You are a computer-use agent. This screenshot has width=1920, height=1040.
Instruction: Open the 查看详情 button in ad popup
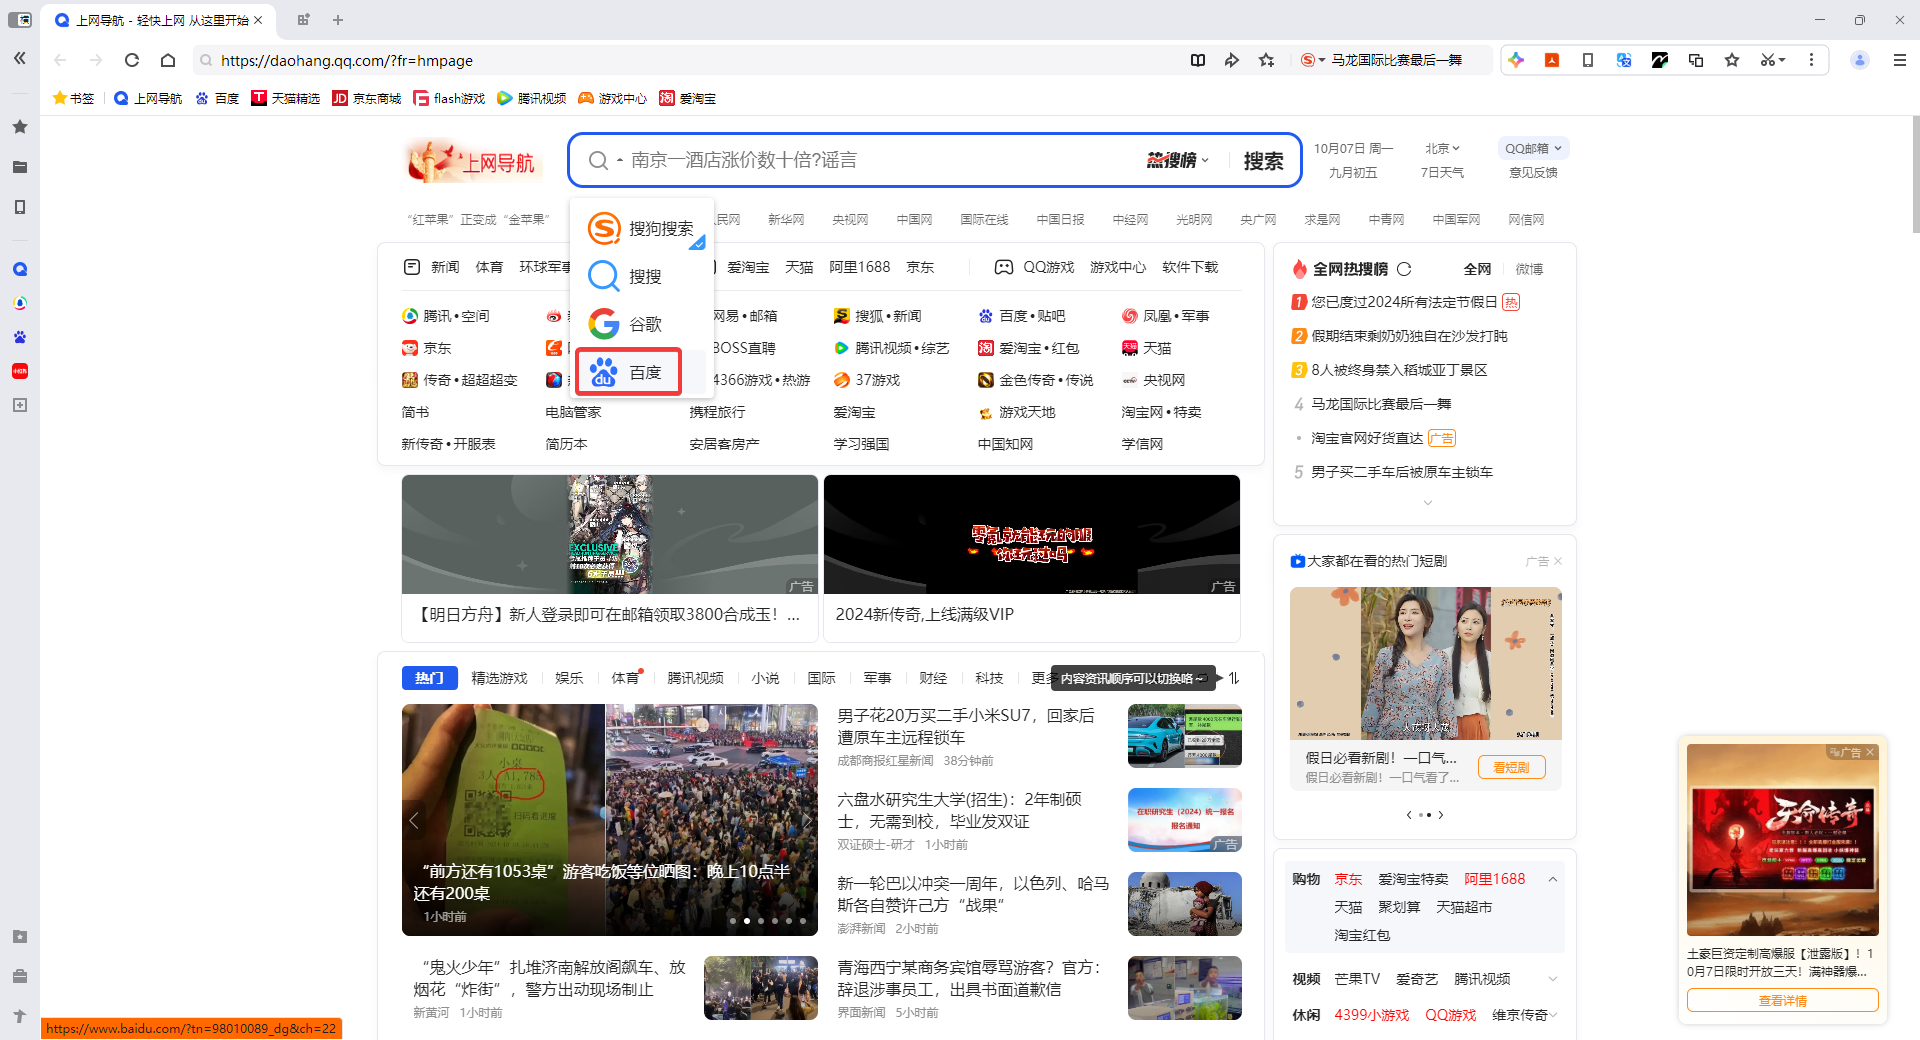click(1783, 1000)
